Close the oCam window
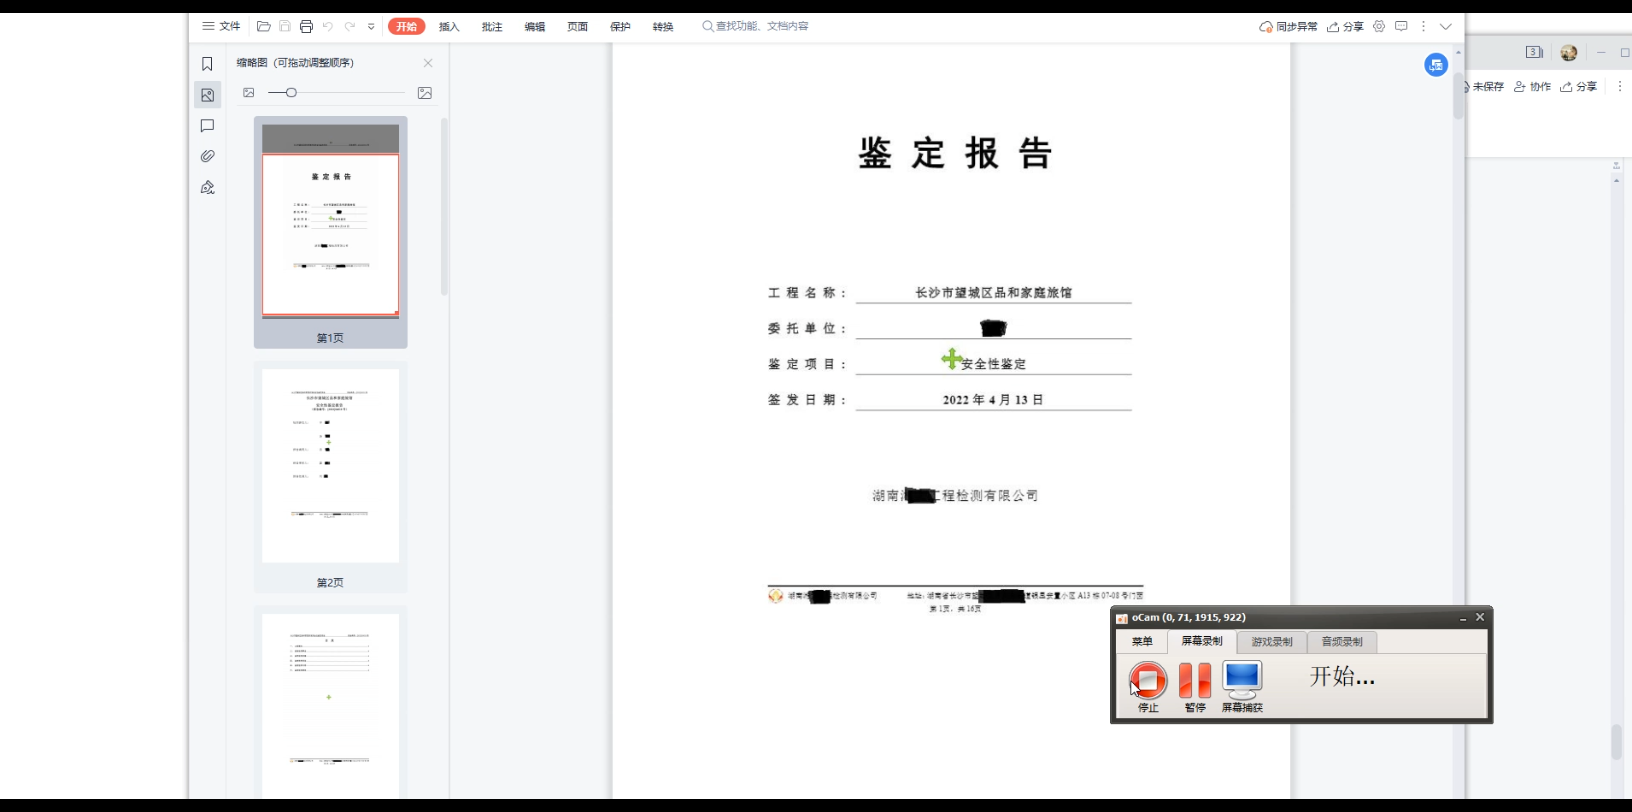Image resolution: width=1632 pixels, height=812 pixels. pyautogui.click(x=1480, y=617)
